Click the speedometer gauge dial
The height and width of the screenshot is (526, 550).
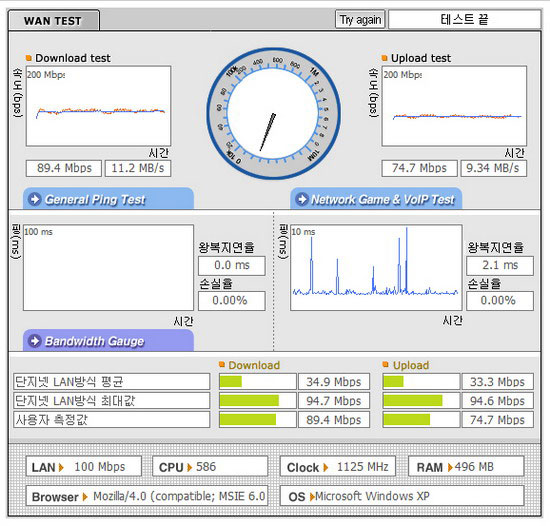click(273, 114)
